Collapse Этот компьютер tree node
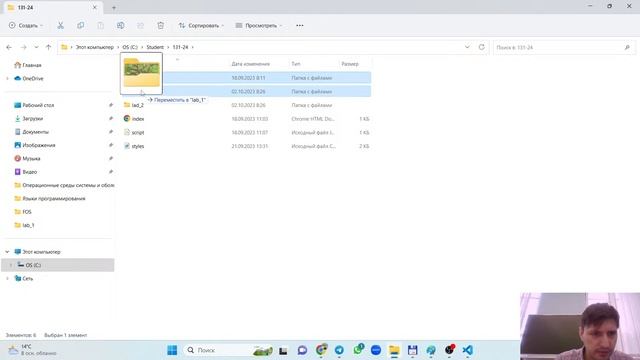 pyautogui.click(x=7, y=252)
